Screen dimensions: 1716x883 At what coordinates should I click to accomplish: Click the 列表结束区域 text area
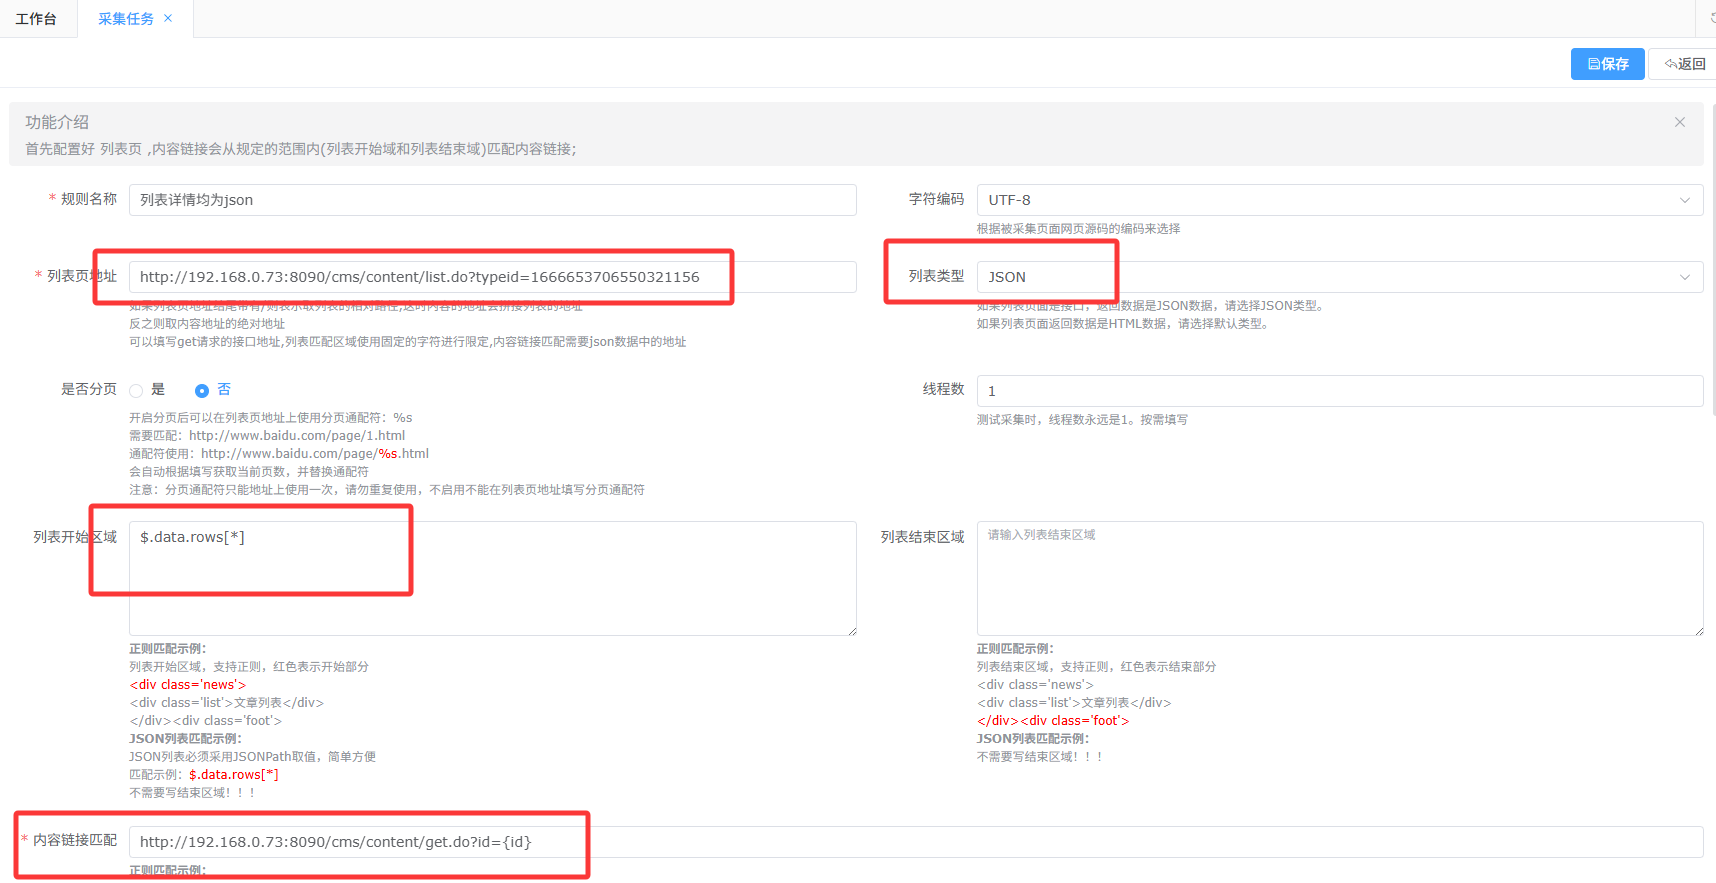tap(1339, 578)
